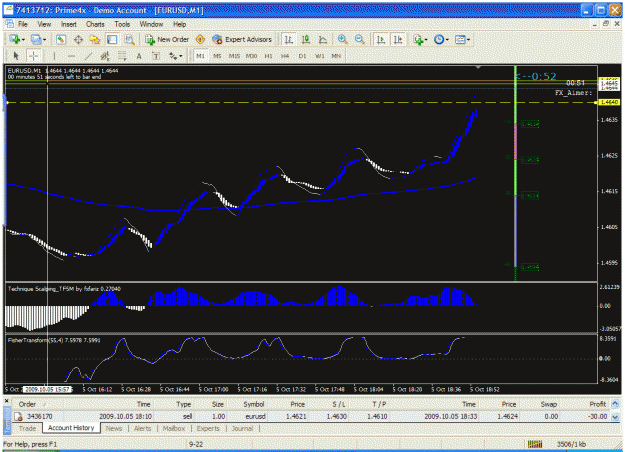Draw a trendline with the line tool
The width and height of the screenshot is (625, 452).
[88, 56]
